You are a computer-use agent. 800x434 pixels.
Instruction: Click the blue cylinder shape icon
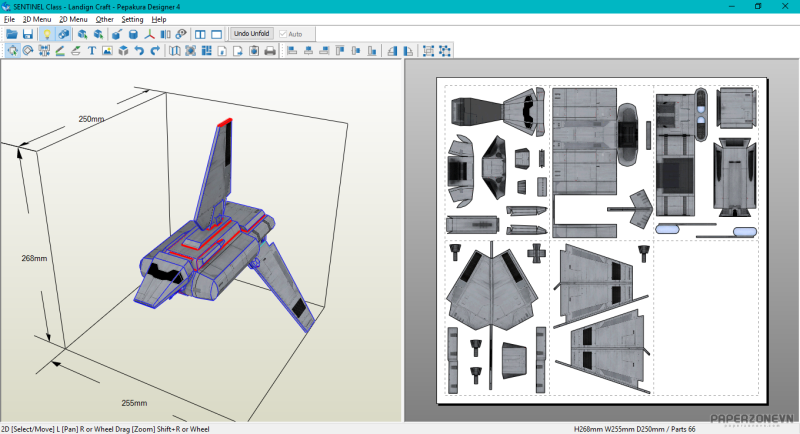(133, 34)
